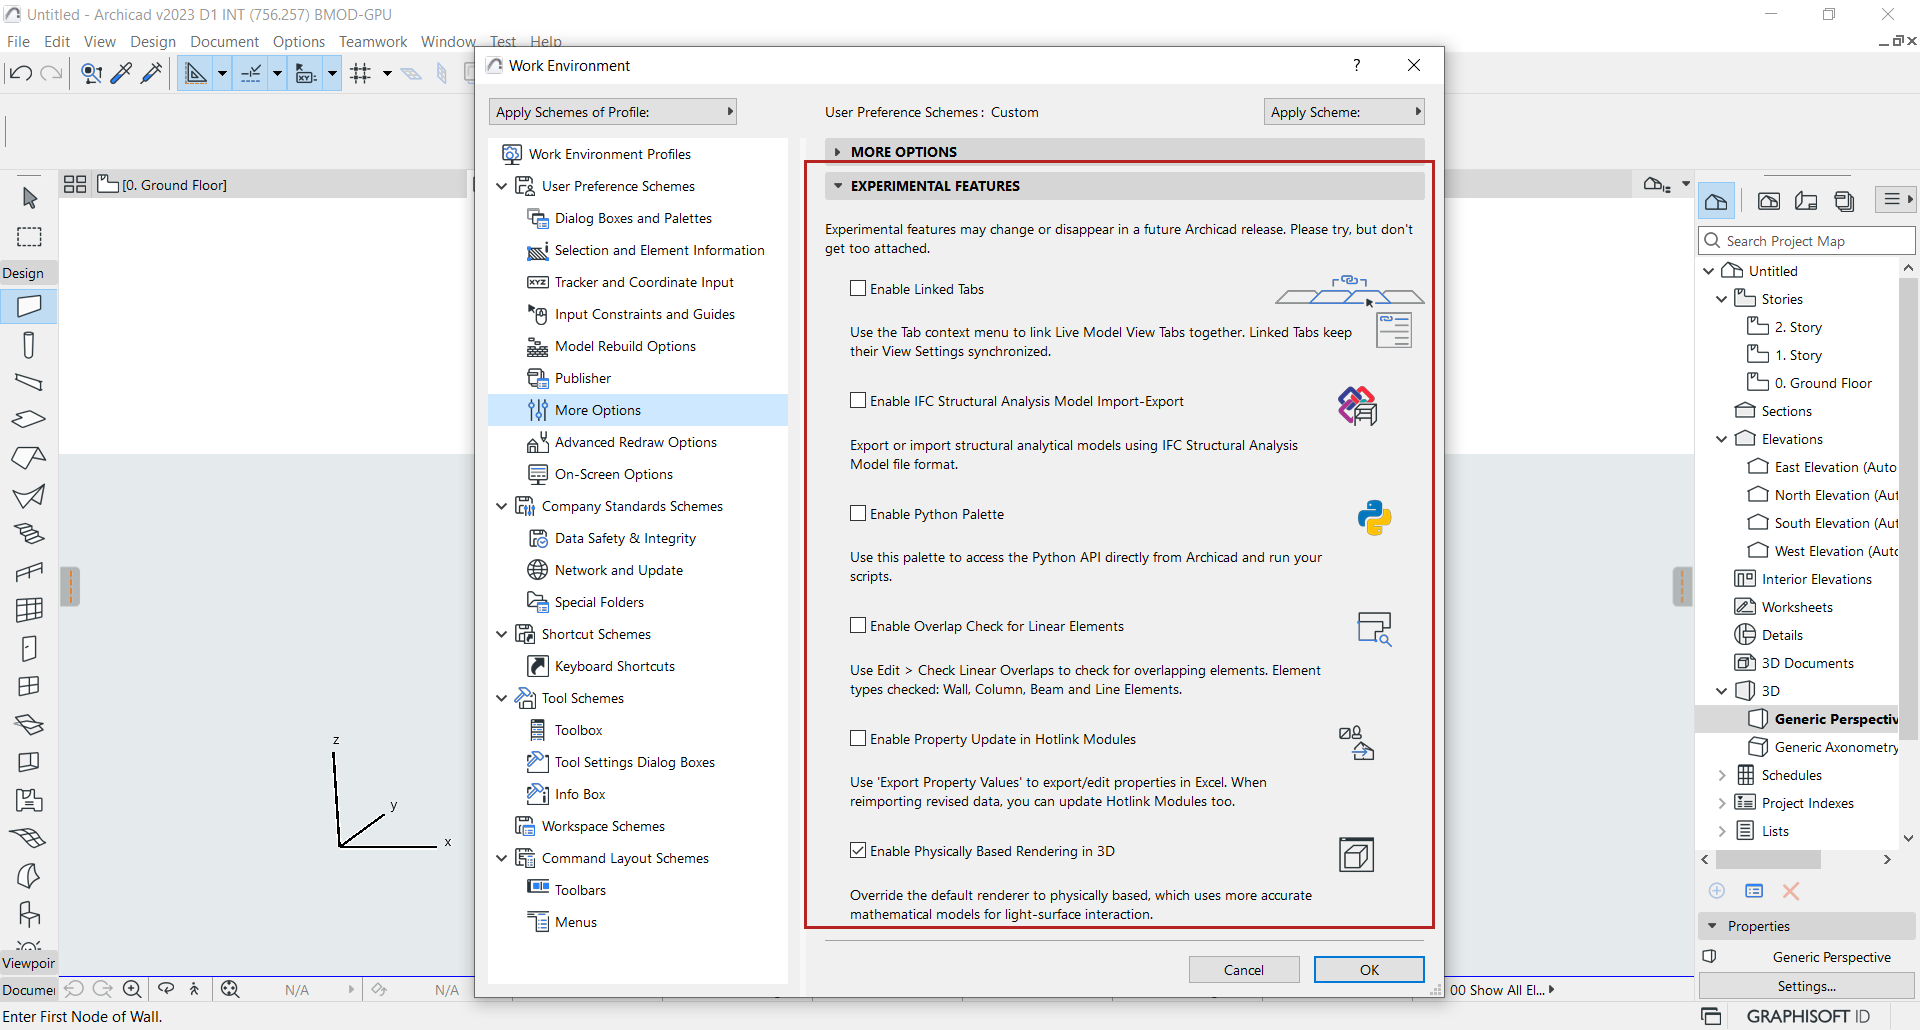The width and height of the screenshot is (1920, 1030).
Task: Toggle the grid snap icon in toolbar
Action: [361, 73]
